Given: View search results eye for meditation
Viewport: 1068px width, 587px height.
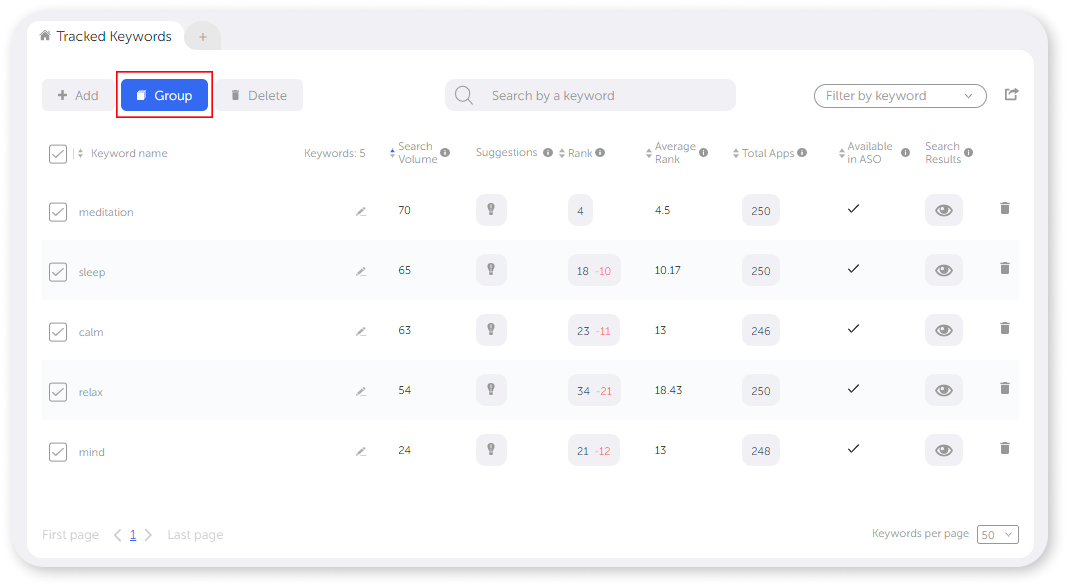Looking at the screenshot, I should click(943, 210).
